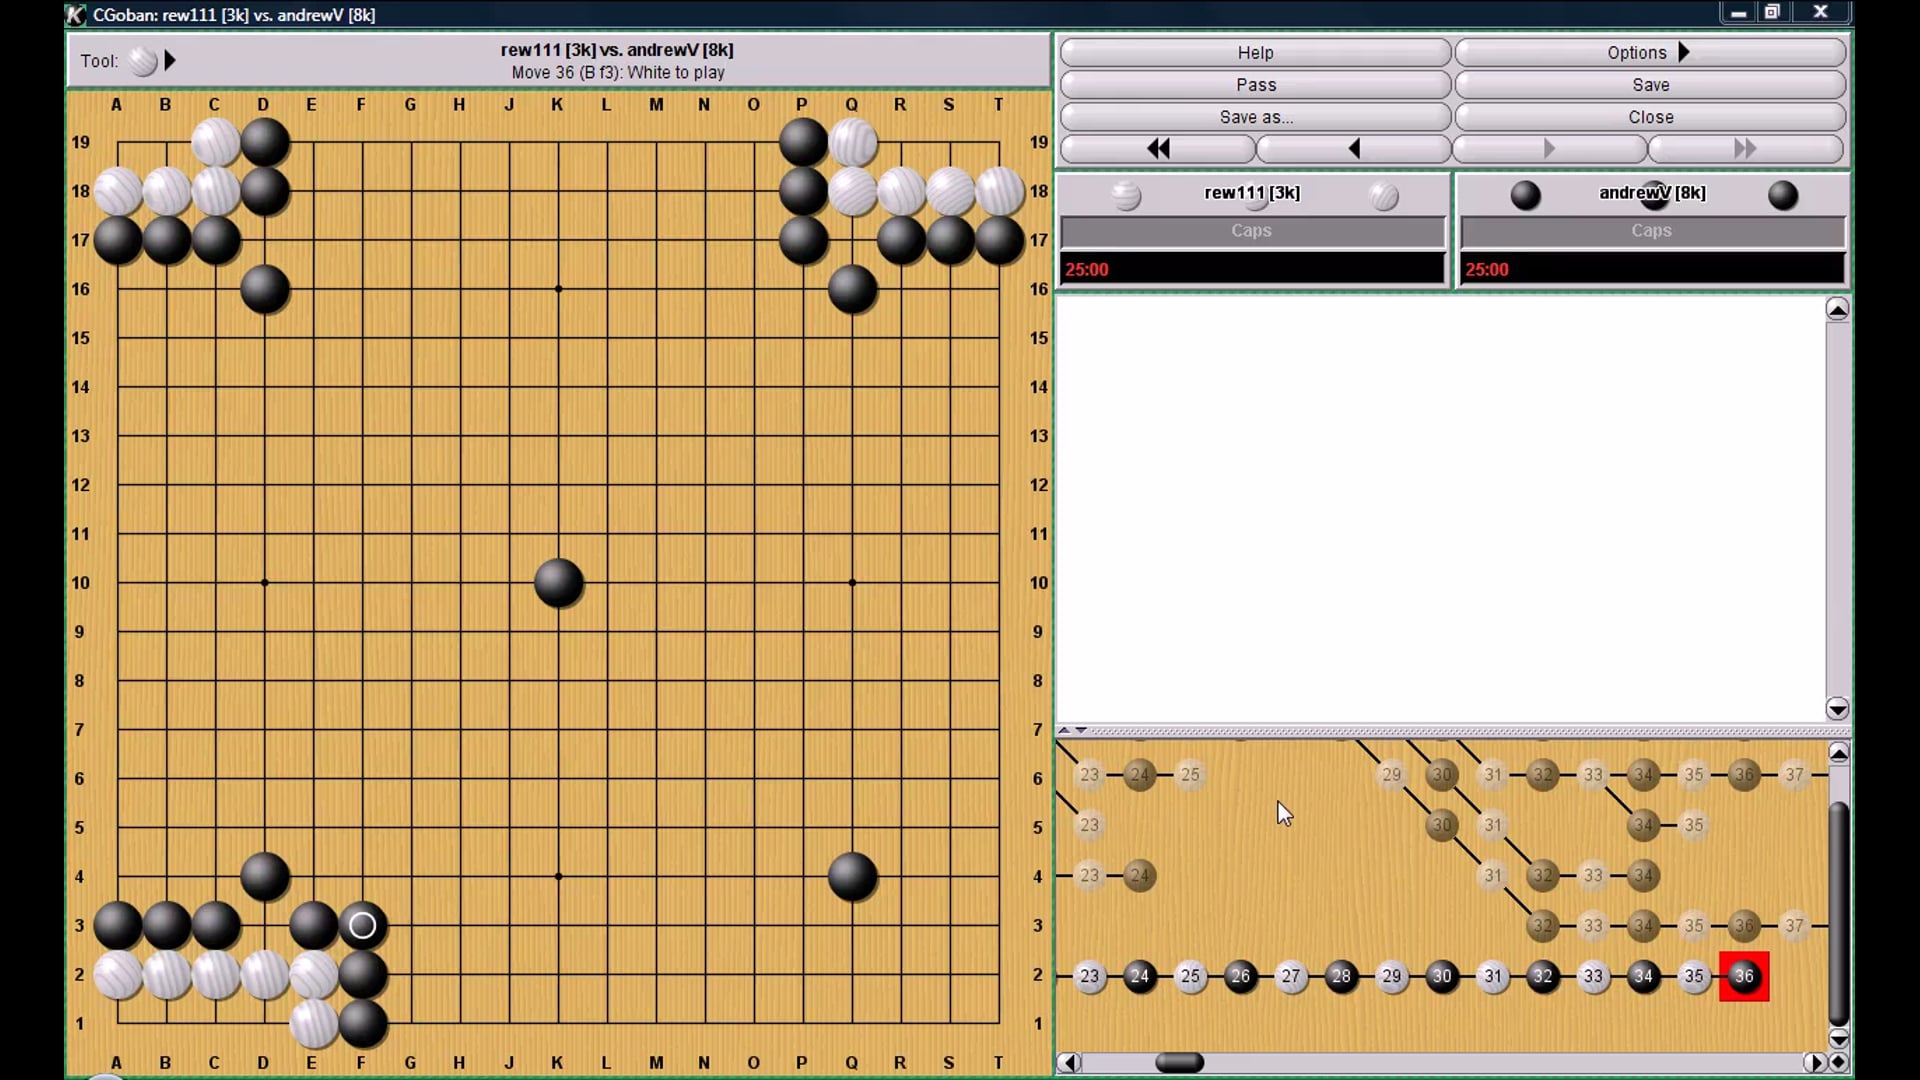Select move 23 on bottom tree row
Viewport: 1920px width, 1080px height.
pos(1089,976)
